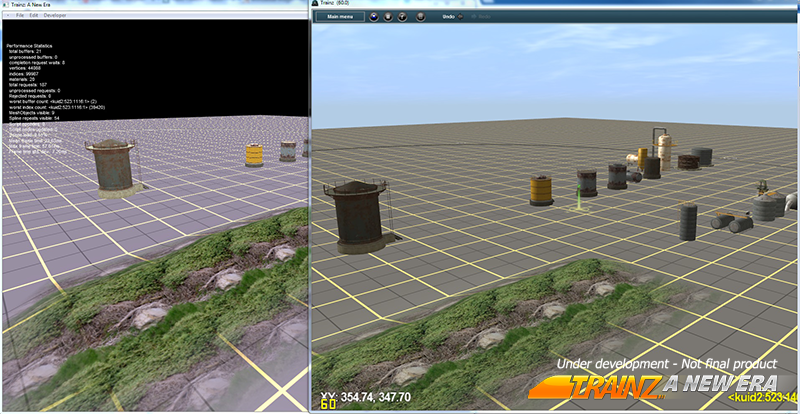Click the 'total requests: 107' line
800x414 pixels.
click(28, 85)
